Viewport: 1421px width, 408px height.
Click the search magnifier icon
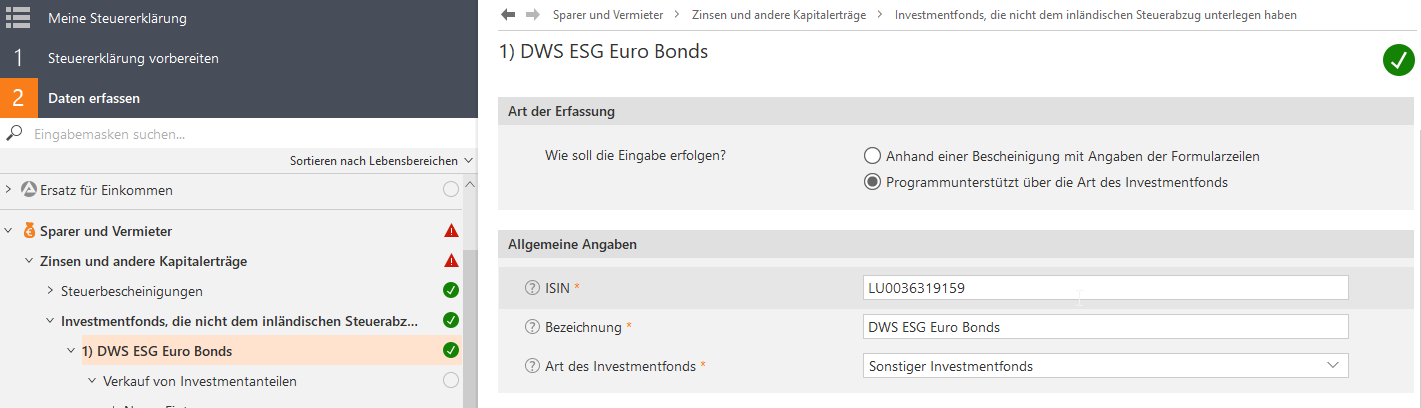click(15, 134)
